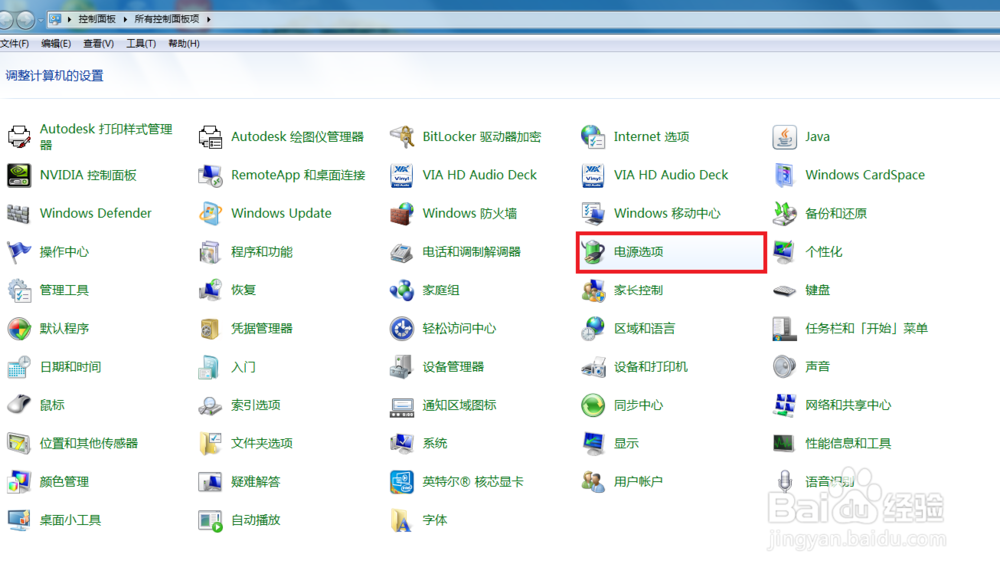Open the 字体 folder icon
The width and height of the screenshot is (1000, 574).
(402, 520)
